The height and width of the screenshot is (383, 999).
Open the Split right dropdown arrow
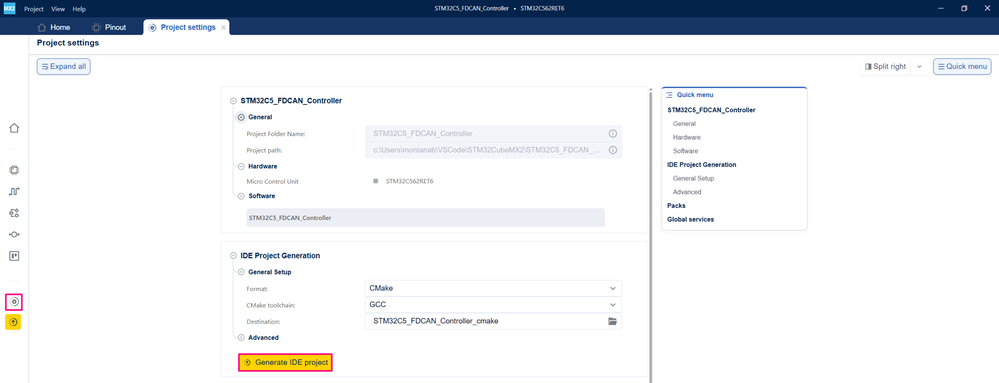click(919, 66)
